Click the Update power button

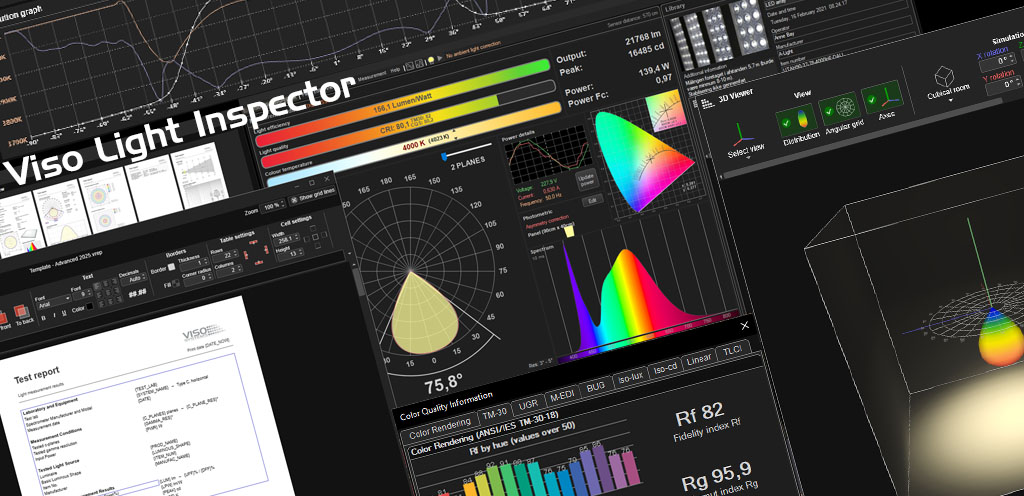(587, 181)
